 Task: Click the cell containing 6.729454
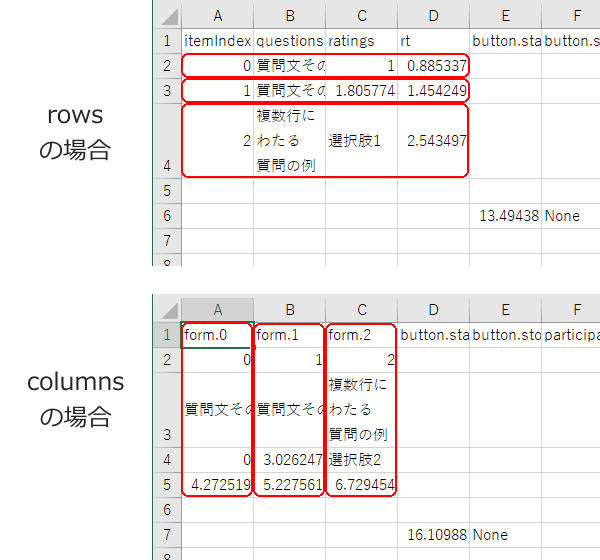pyautogui.click(x=362, y=485)
